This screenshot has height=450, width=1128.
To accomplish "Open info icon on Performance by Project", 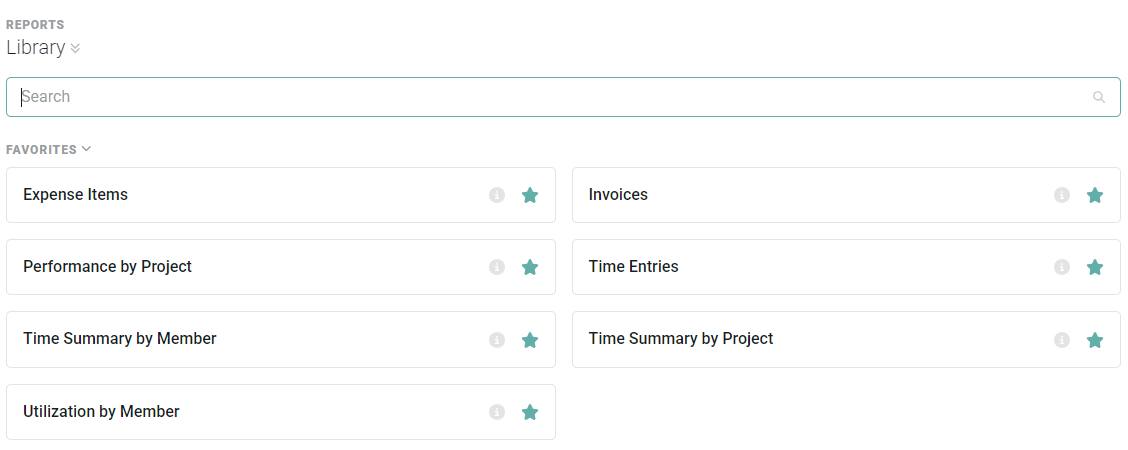I will click(x=497, y=267).
